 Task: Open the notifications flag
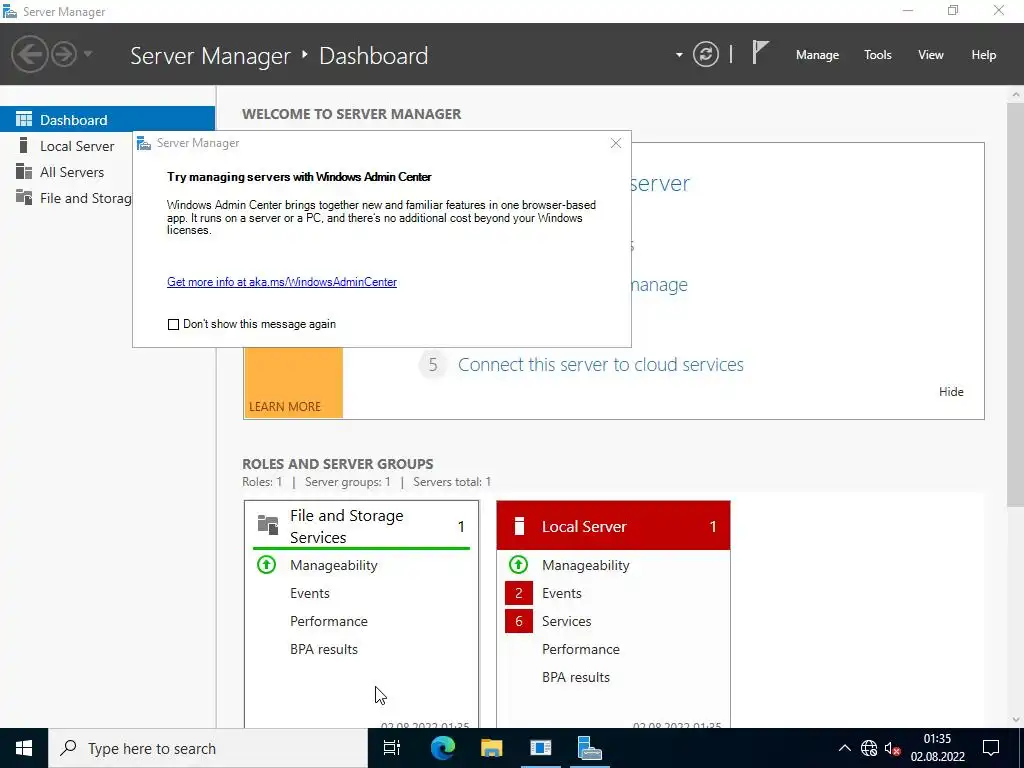pyautogui.click(x=760, y=52)
